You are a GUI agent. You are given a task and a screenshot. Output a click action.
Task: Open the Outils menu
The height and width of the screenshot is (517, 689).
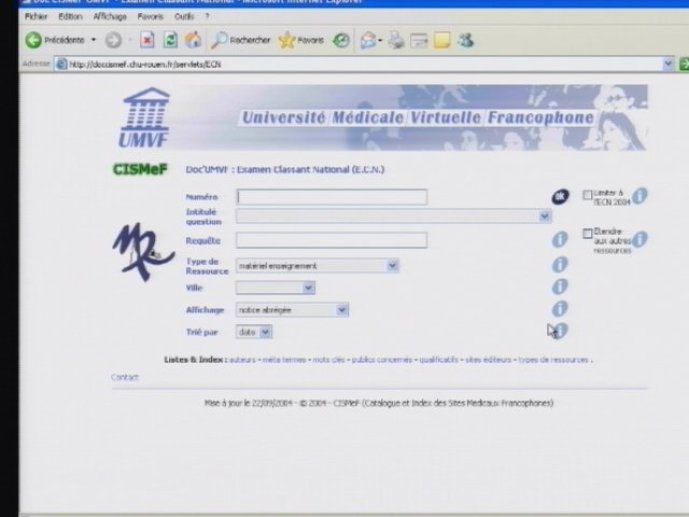184,17
